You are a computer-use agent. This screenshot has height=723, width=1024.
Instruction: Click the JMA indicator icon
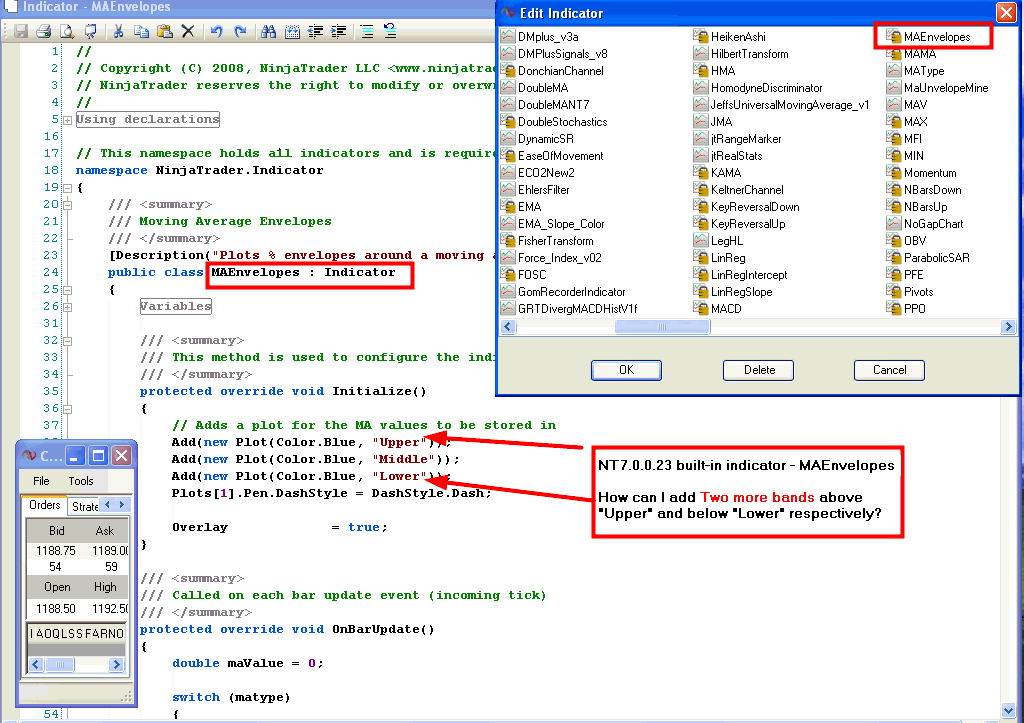tap(701, 121)
